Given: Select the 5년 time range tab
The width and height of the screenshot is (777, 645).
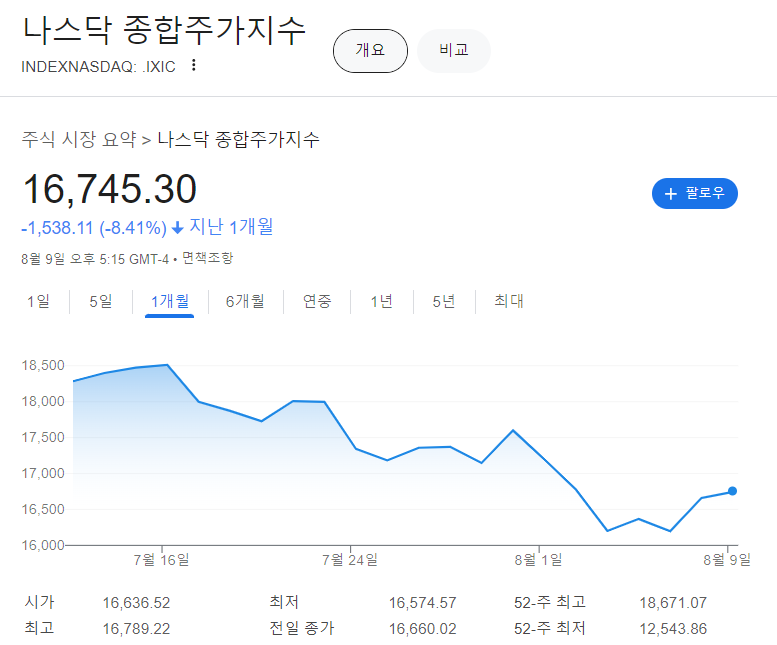Looking at the screenshot, I should click(x=444, y=301).
